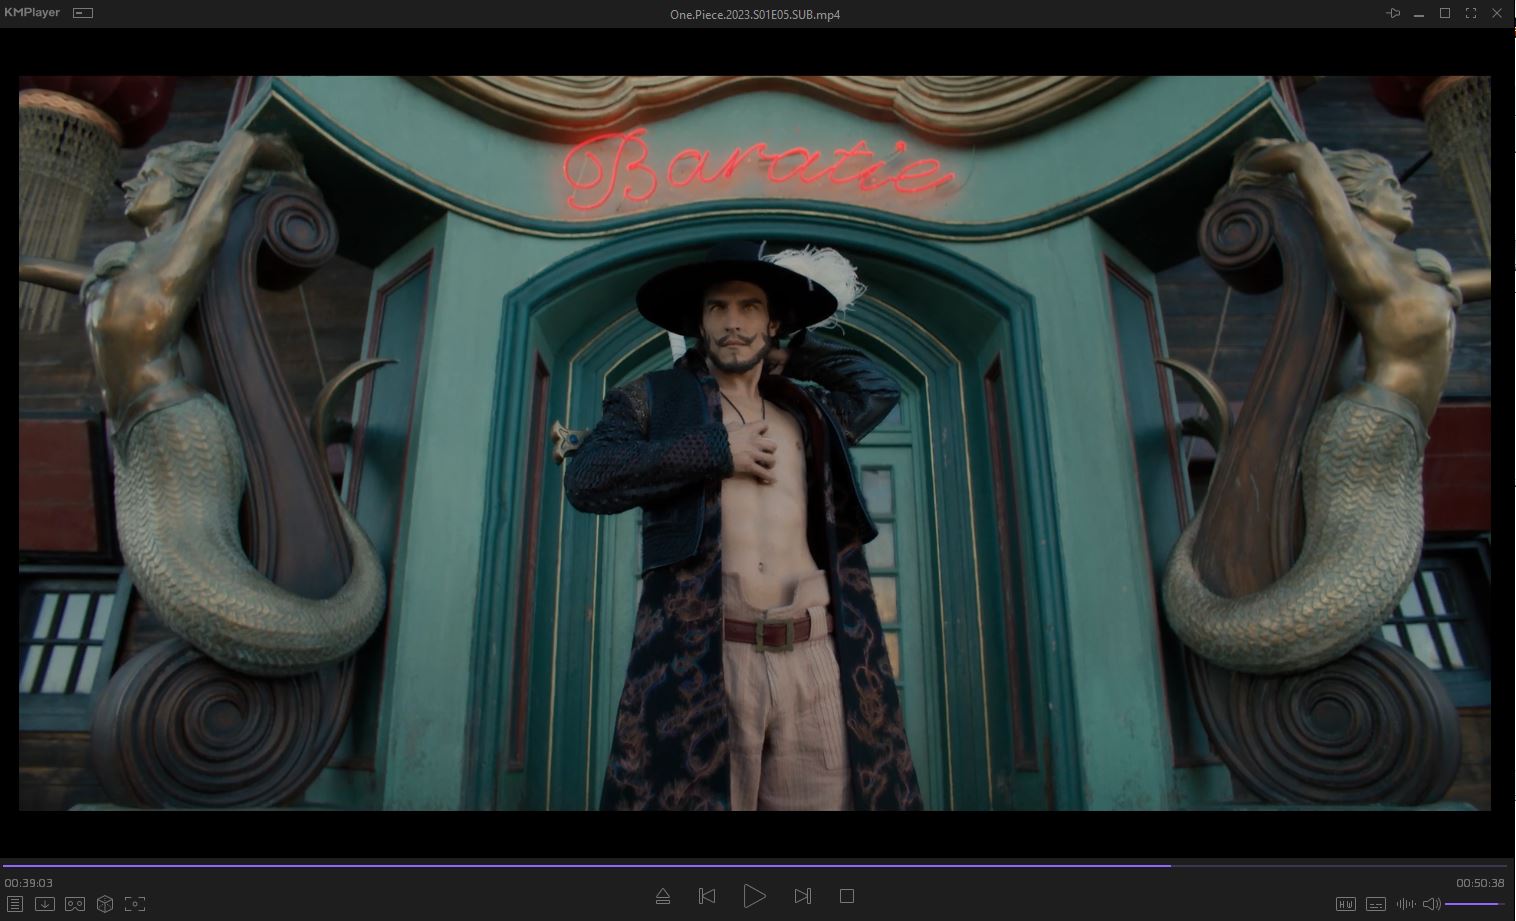Click the screen capture focus icon

coord(135,904)
